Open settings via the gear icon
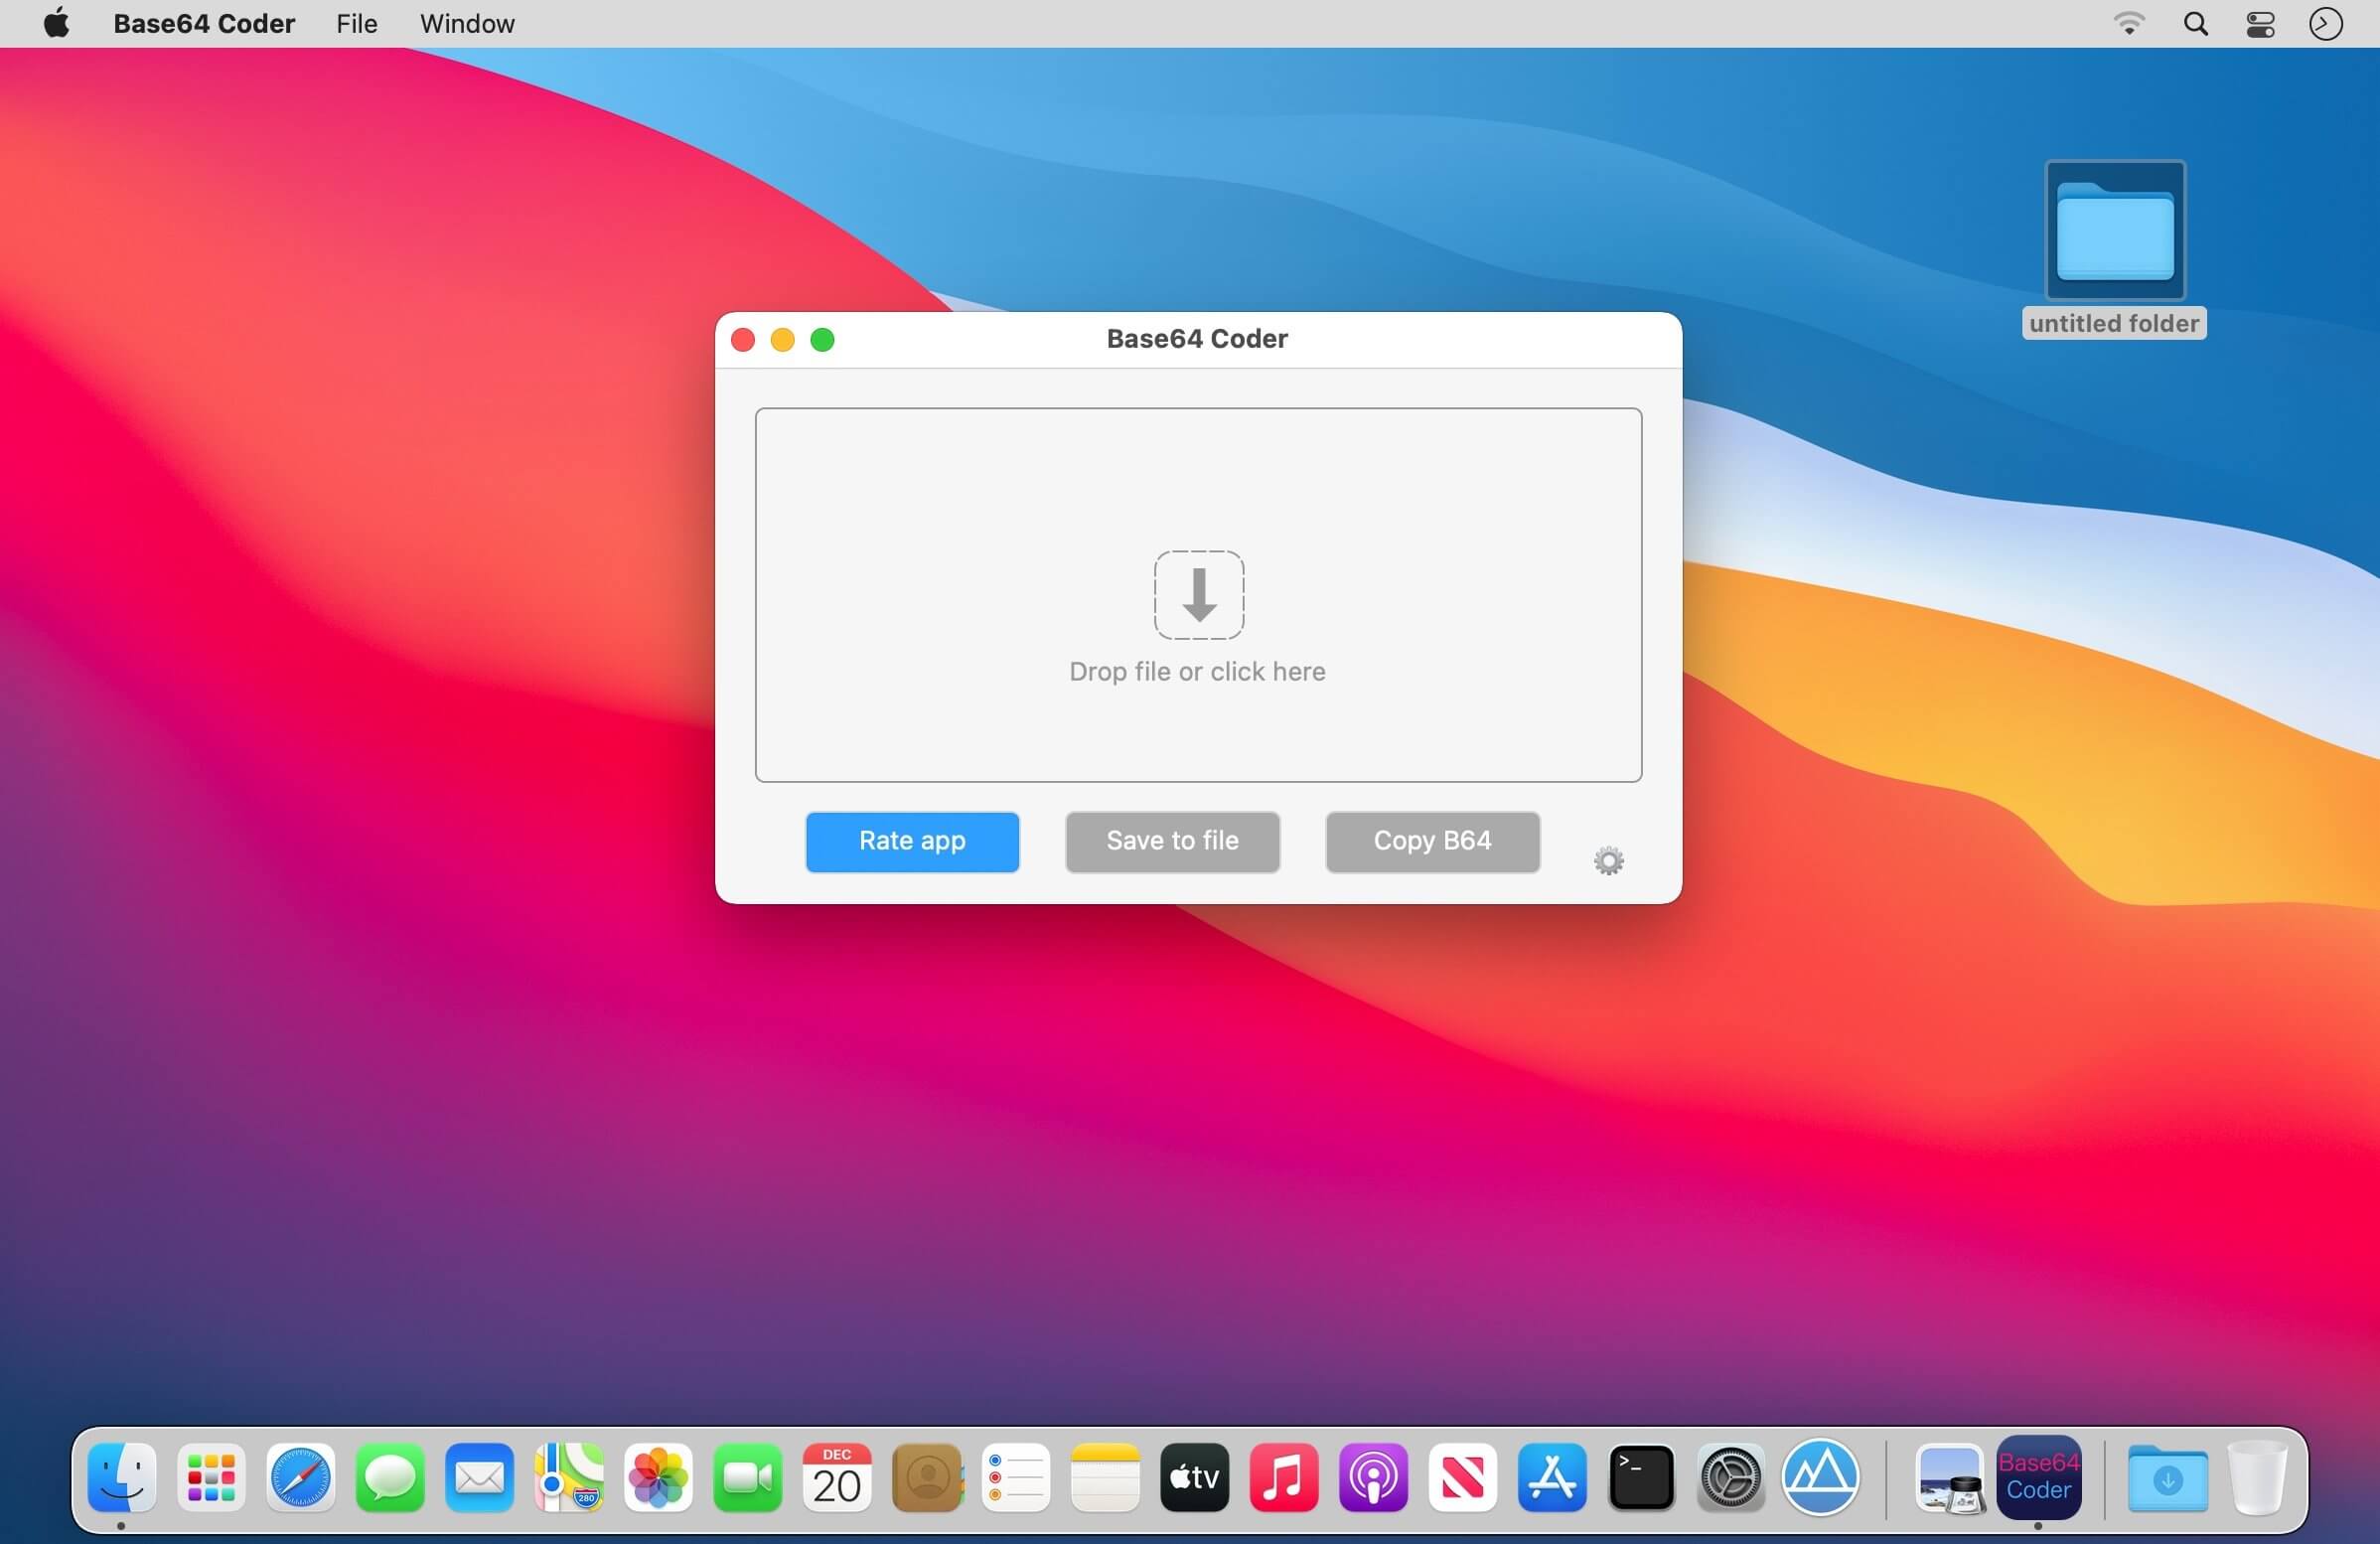2380x1544 pixels. 1608,860
